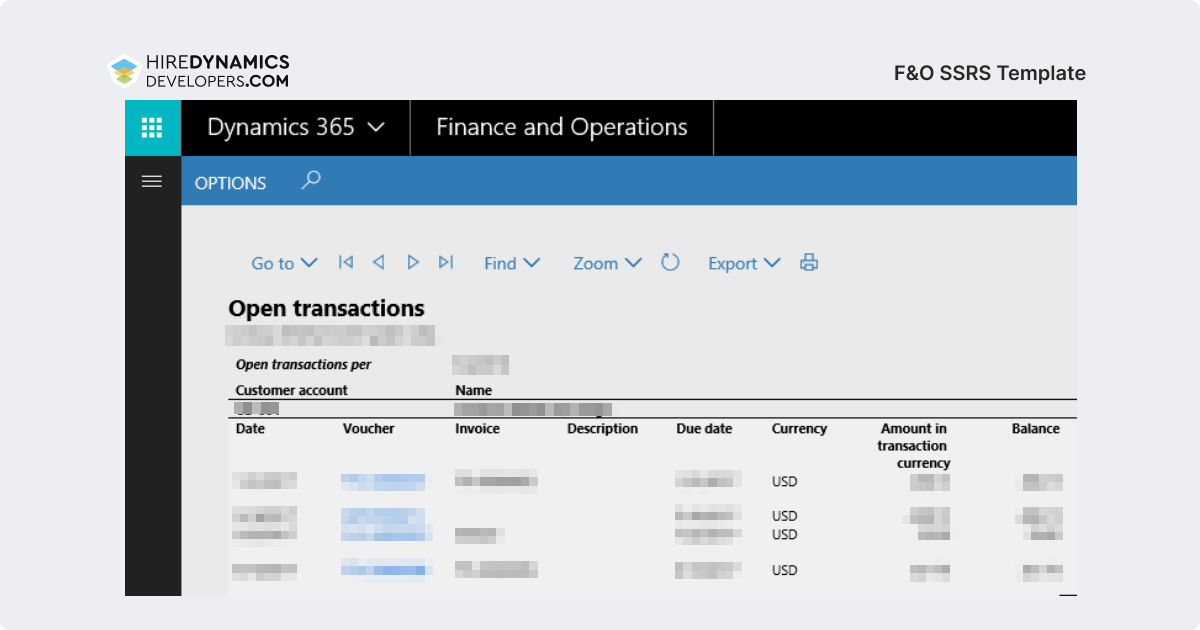Click Finance and Operations header
1200x630 pixels.
pyautogui.click(x=562, y=127)
